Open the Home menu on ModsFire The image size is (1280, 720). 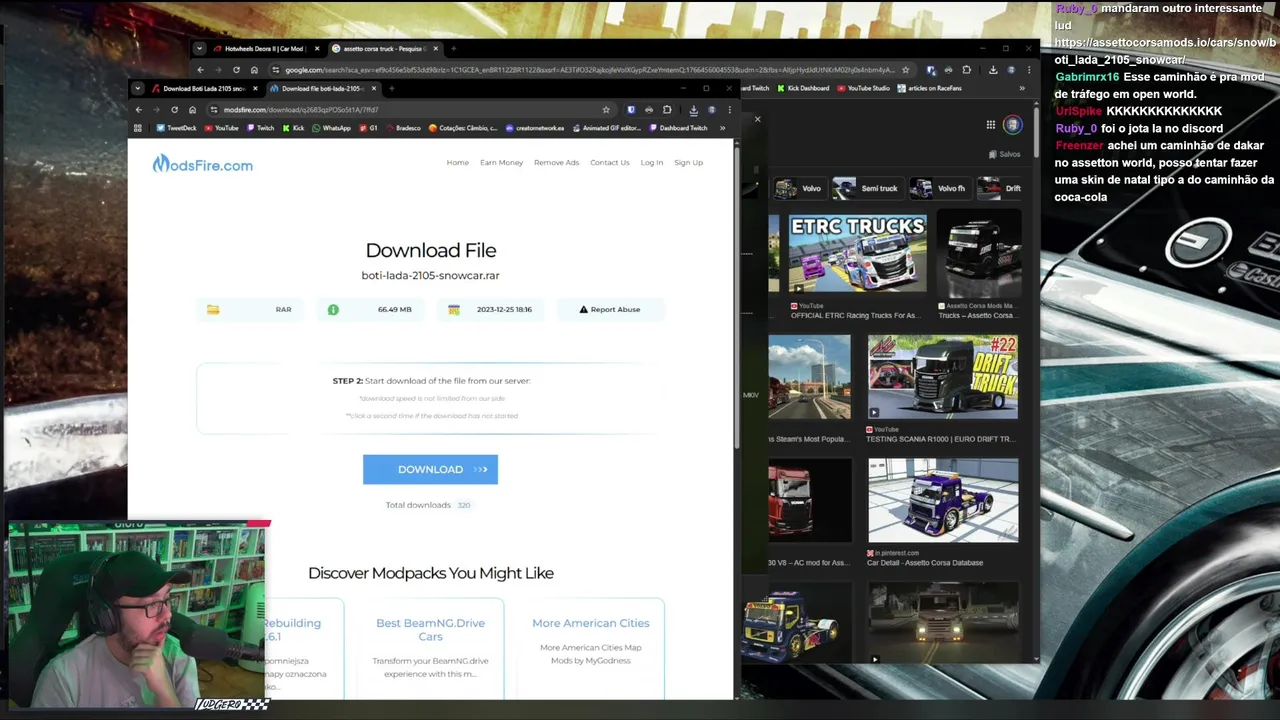pyautogui.click(x=457, y=162)
